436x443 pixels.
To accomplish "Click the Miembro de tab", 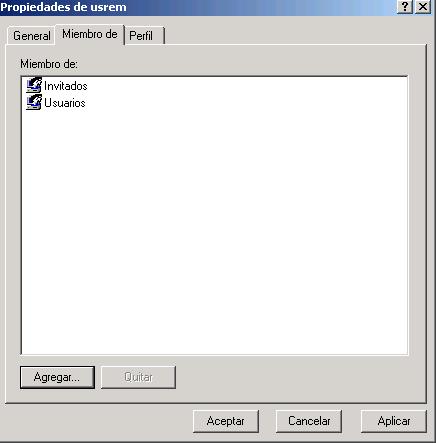I will click(x=90, y=34).
